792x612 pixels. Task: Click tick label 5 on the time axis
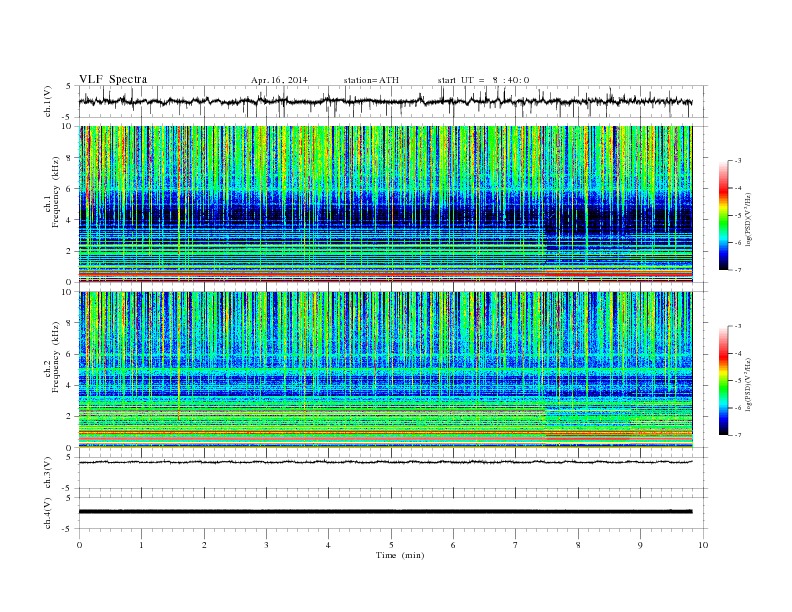click(391, 545)
